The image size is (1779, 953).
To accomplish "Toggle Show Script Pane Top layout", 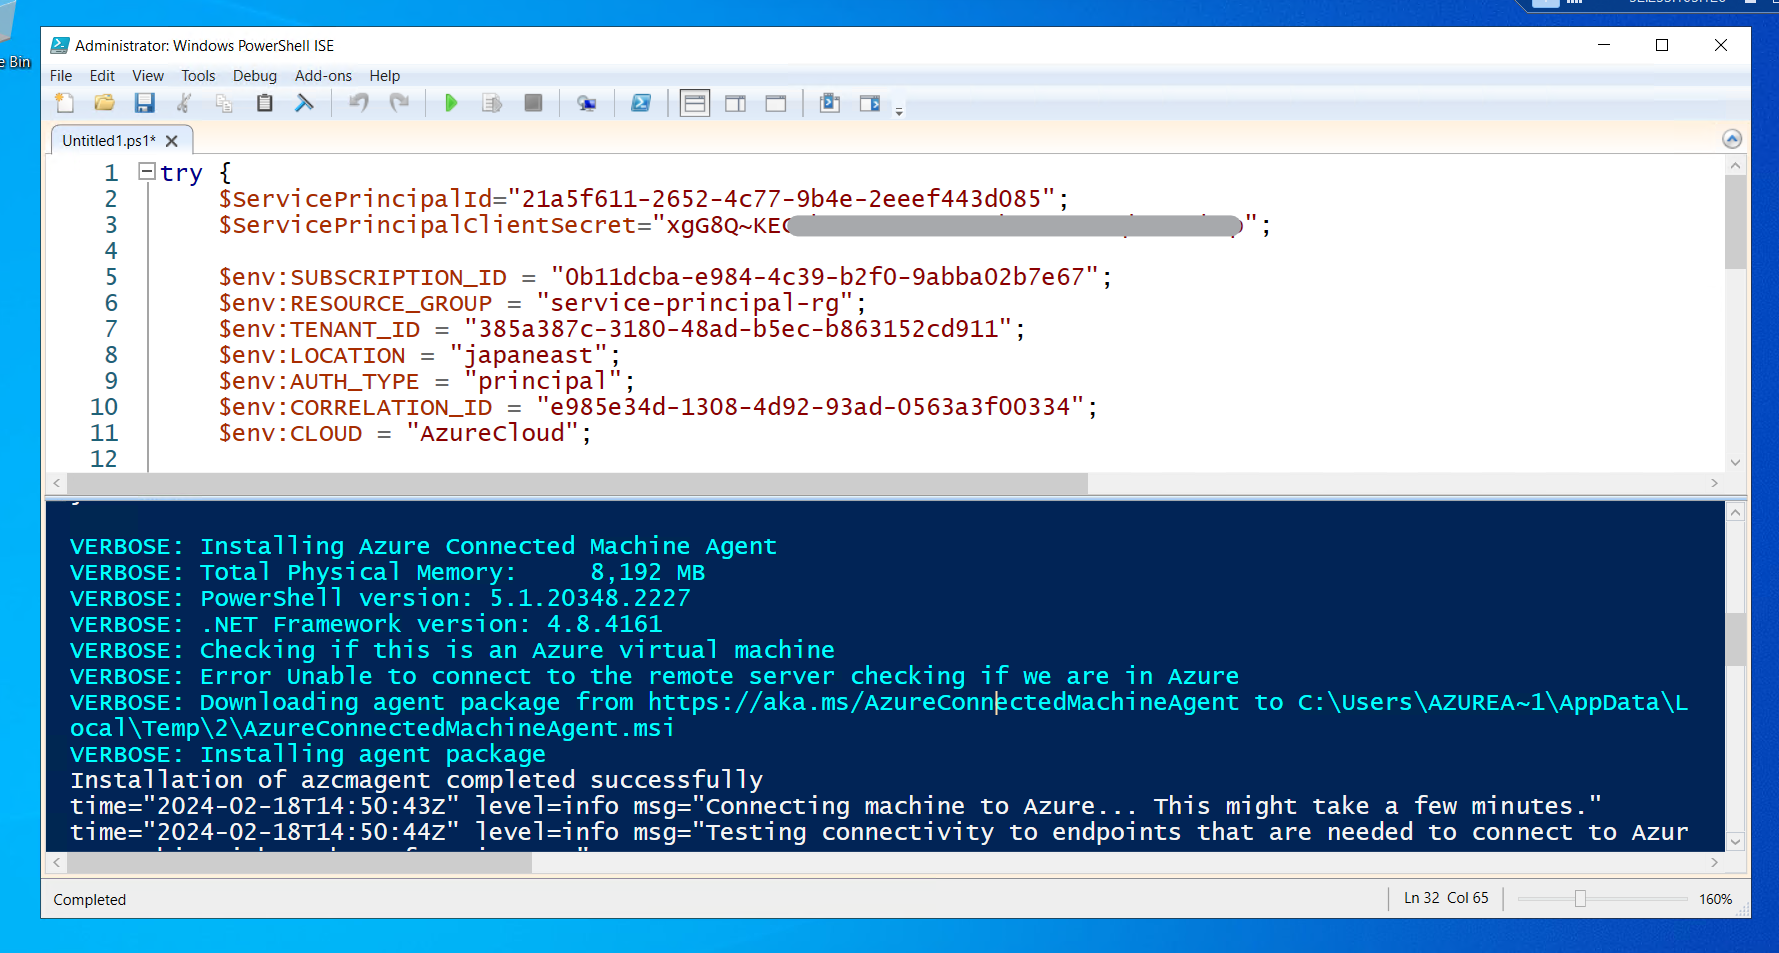I will pyautogui.click(x=694, y=103).
